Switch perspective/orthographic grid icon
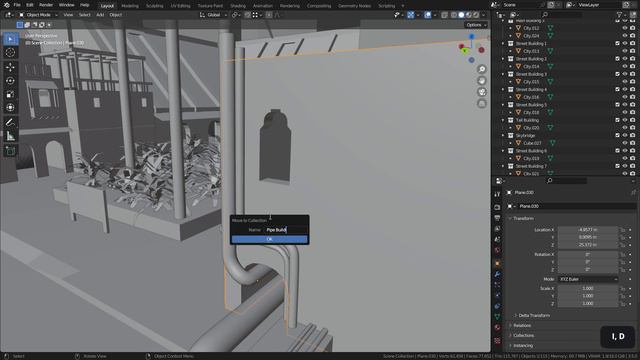The height and width of the screenshot is (360, 640). pyautogui.click(x=482, y=103)
